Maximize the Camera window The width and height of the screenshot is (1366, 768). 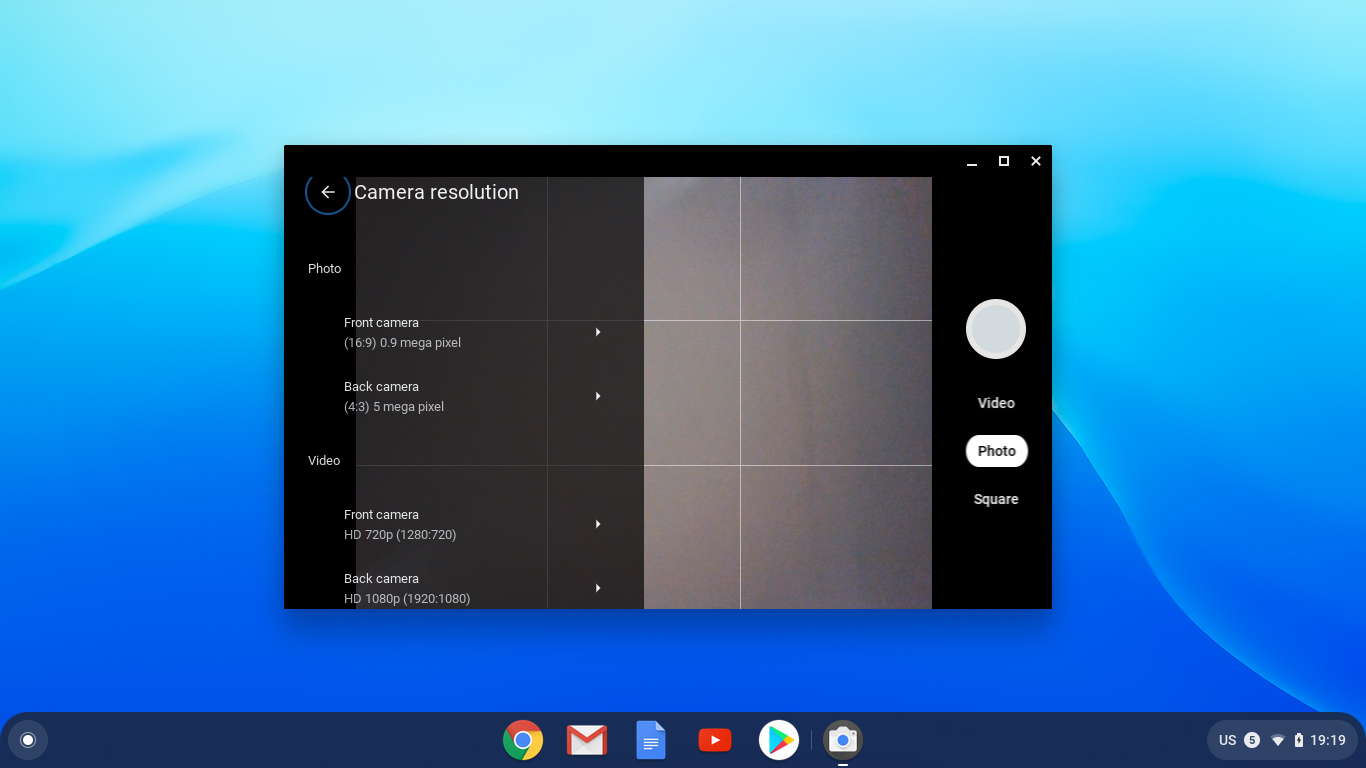(x=1004, y=161)
